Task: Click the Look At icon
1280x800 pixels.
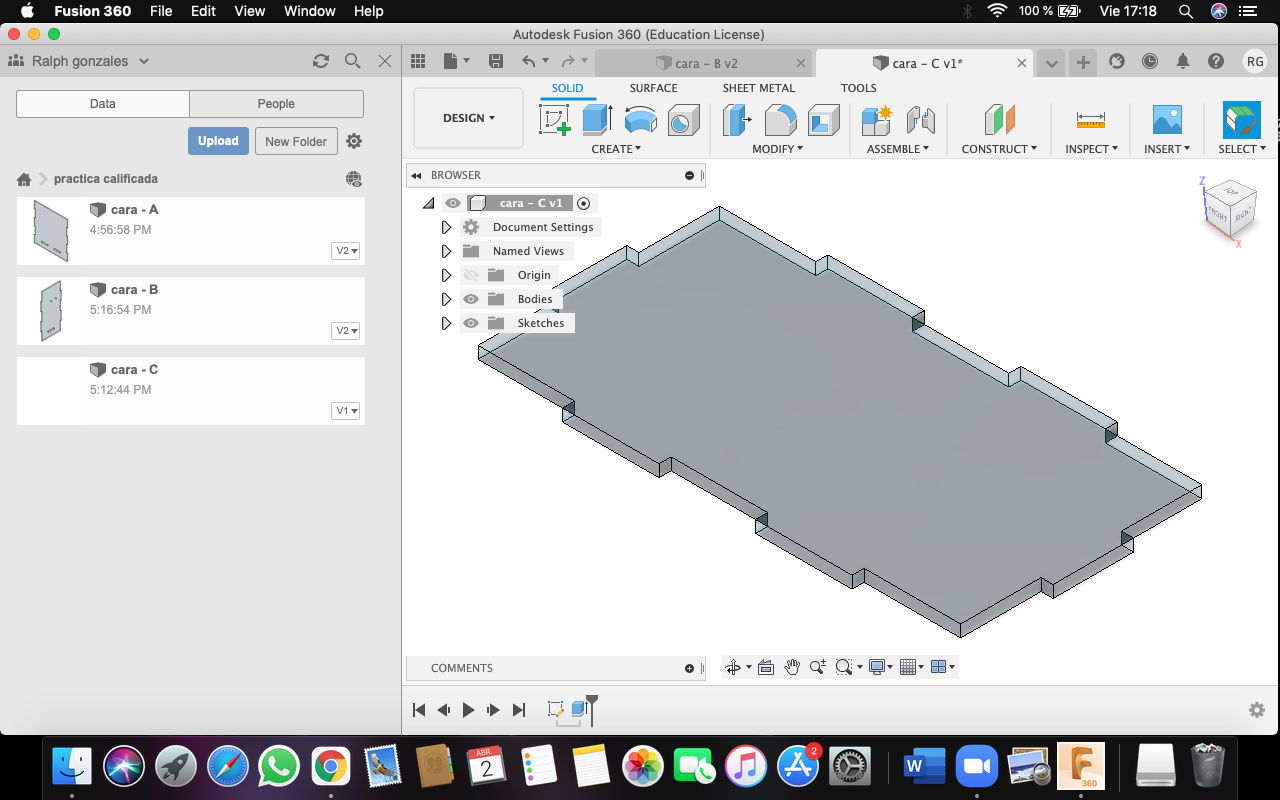Action: (x=766, y=667)
